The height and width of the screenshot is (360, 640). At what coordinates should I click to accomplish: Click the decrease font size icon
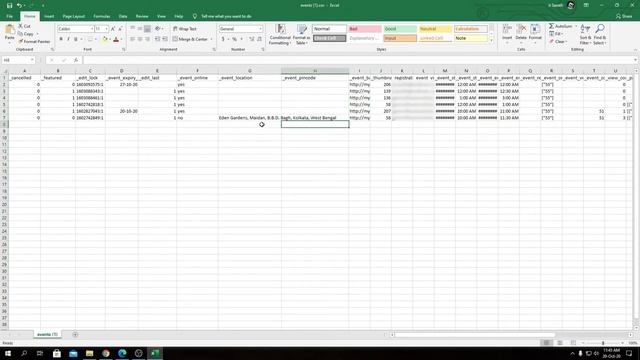(x=120, y=29)
